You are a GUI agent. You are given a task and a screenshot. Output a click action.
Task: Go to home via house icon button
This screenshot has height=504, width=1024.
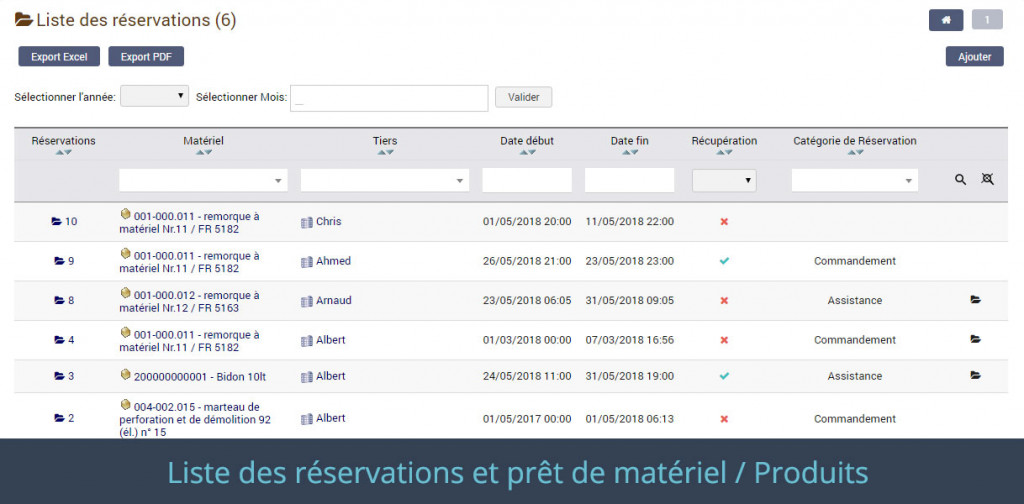[x=946, y=20]
